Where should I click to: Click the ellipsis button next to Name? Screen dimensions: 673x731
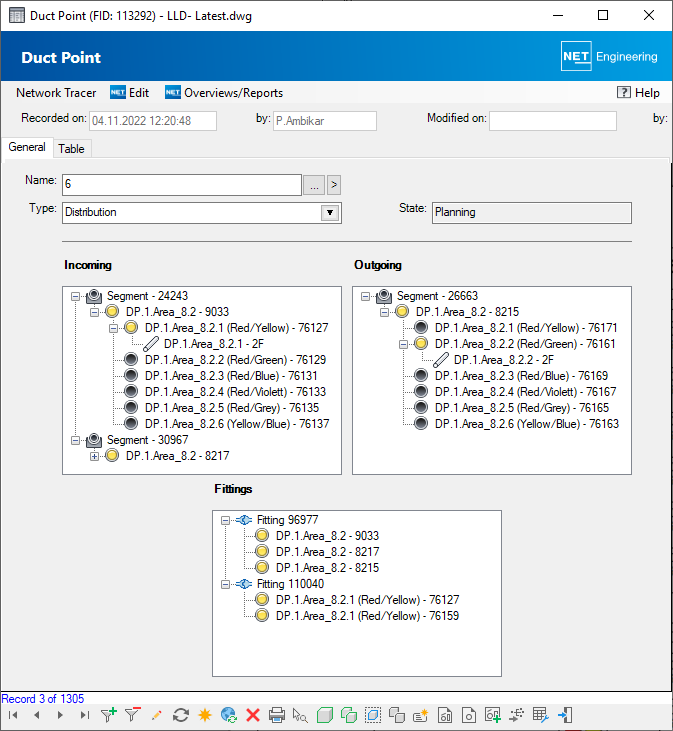tap(314, 185)
